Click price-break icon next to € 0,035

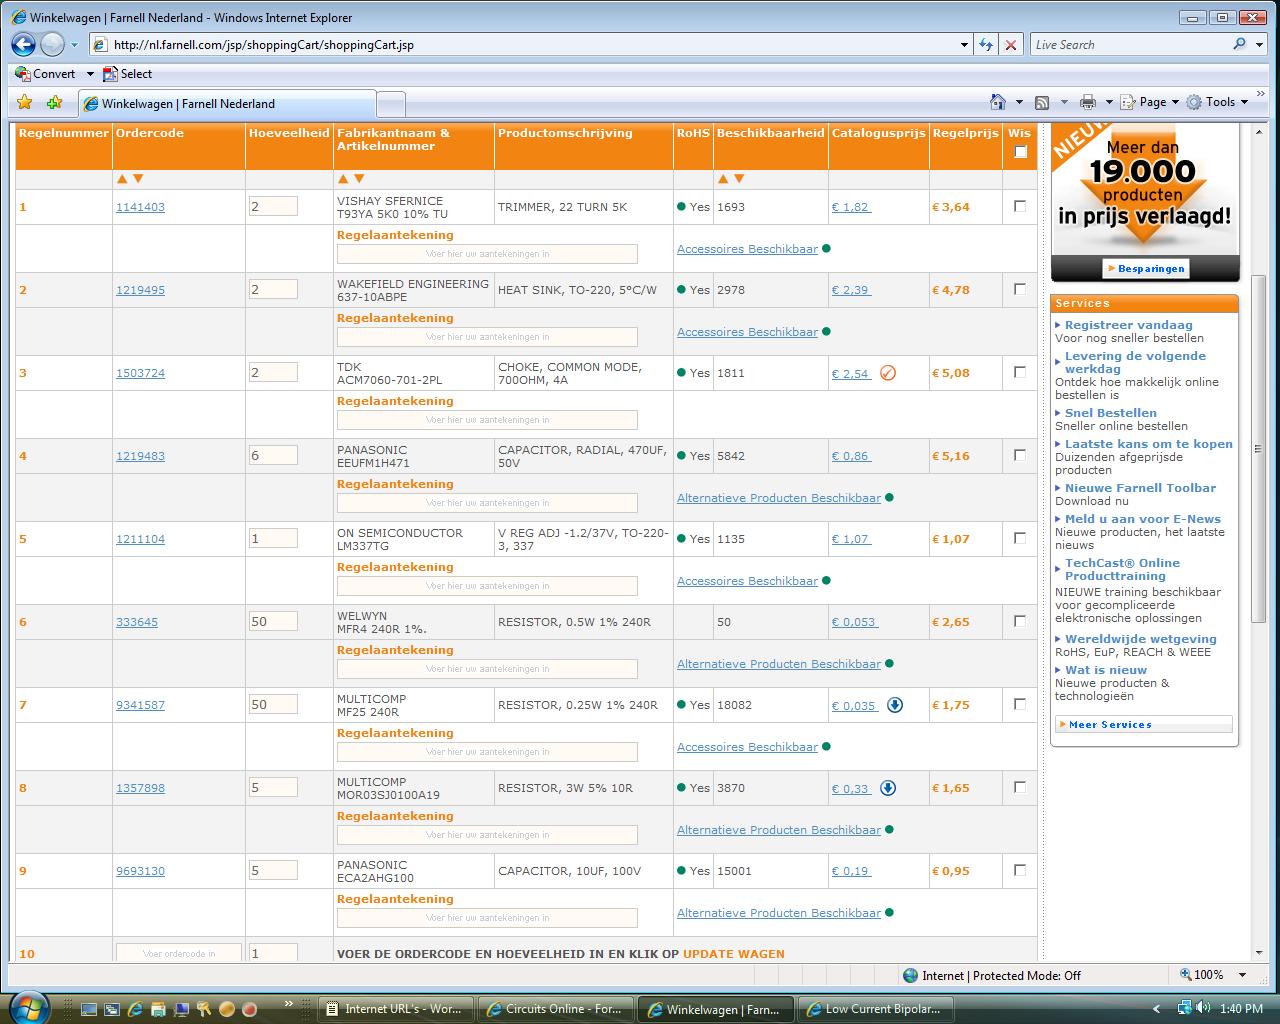coord(895,705)
